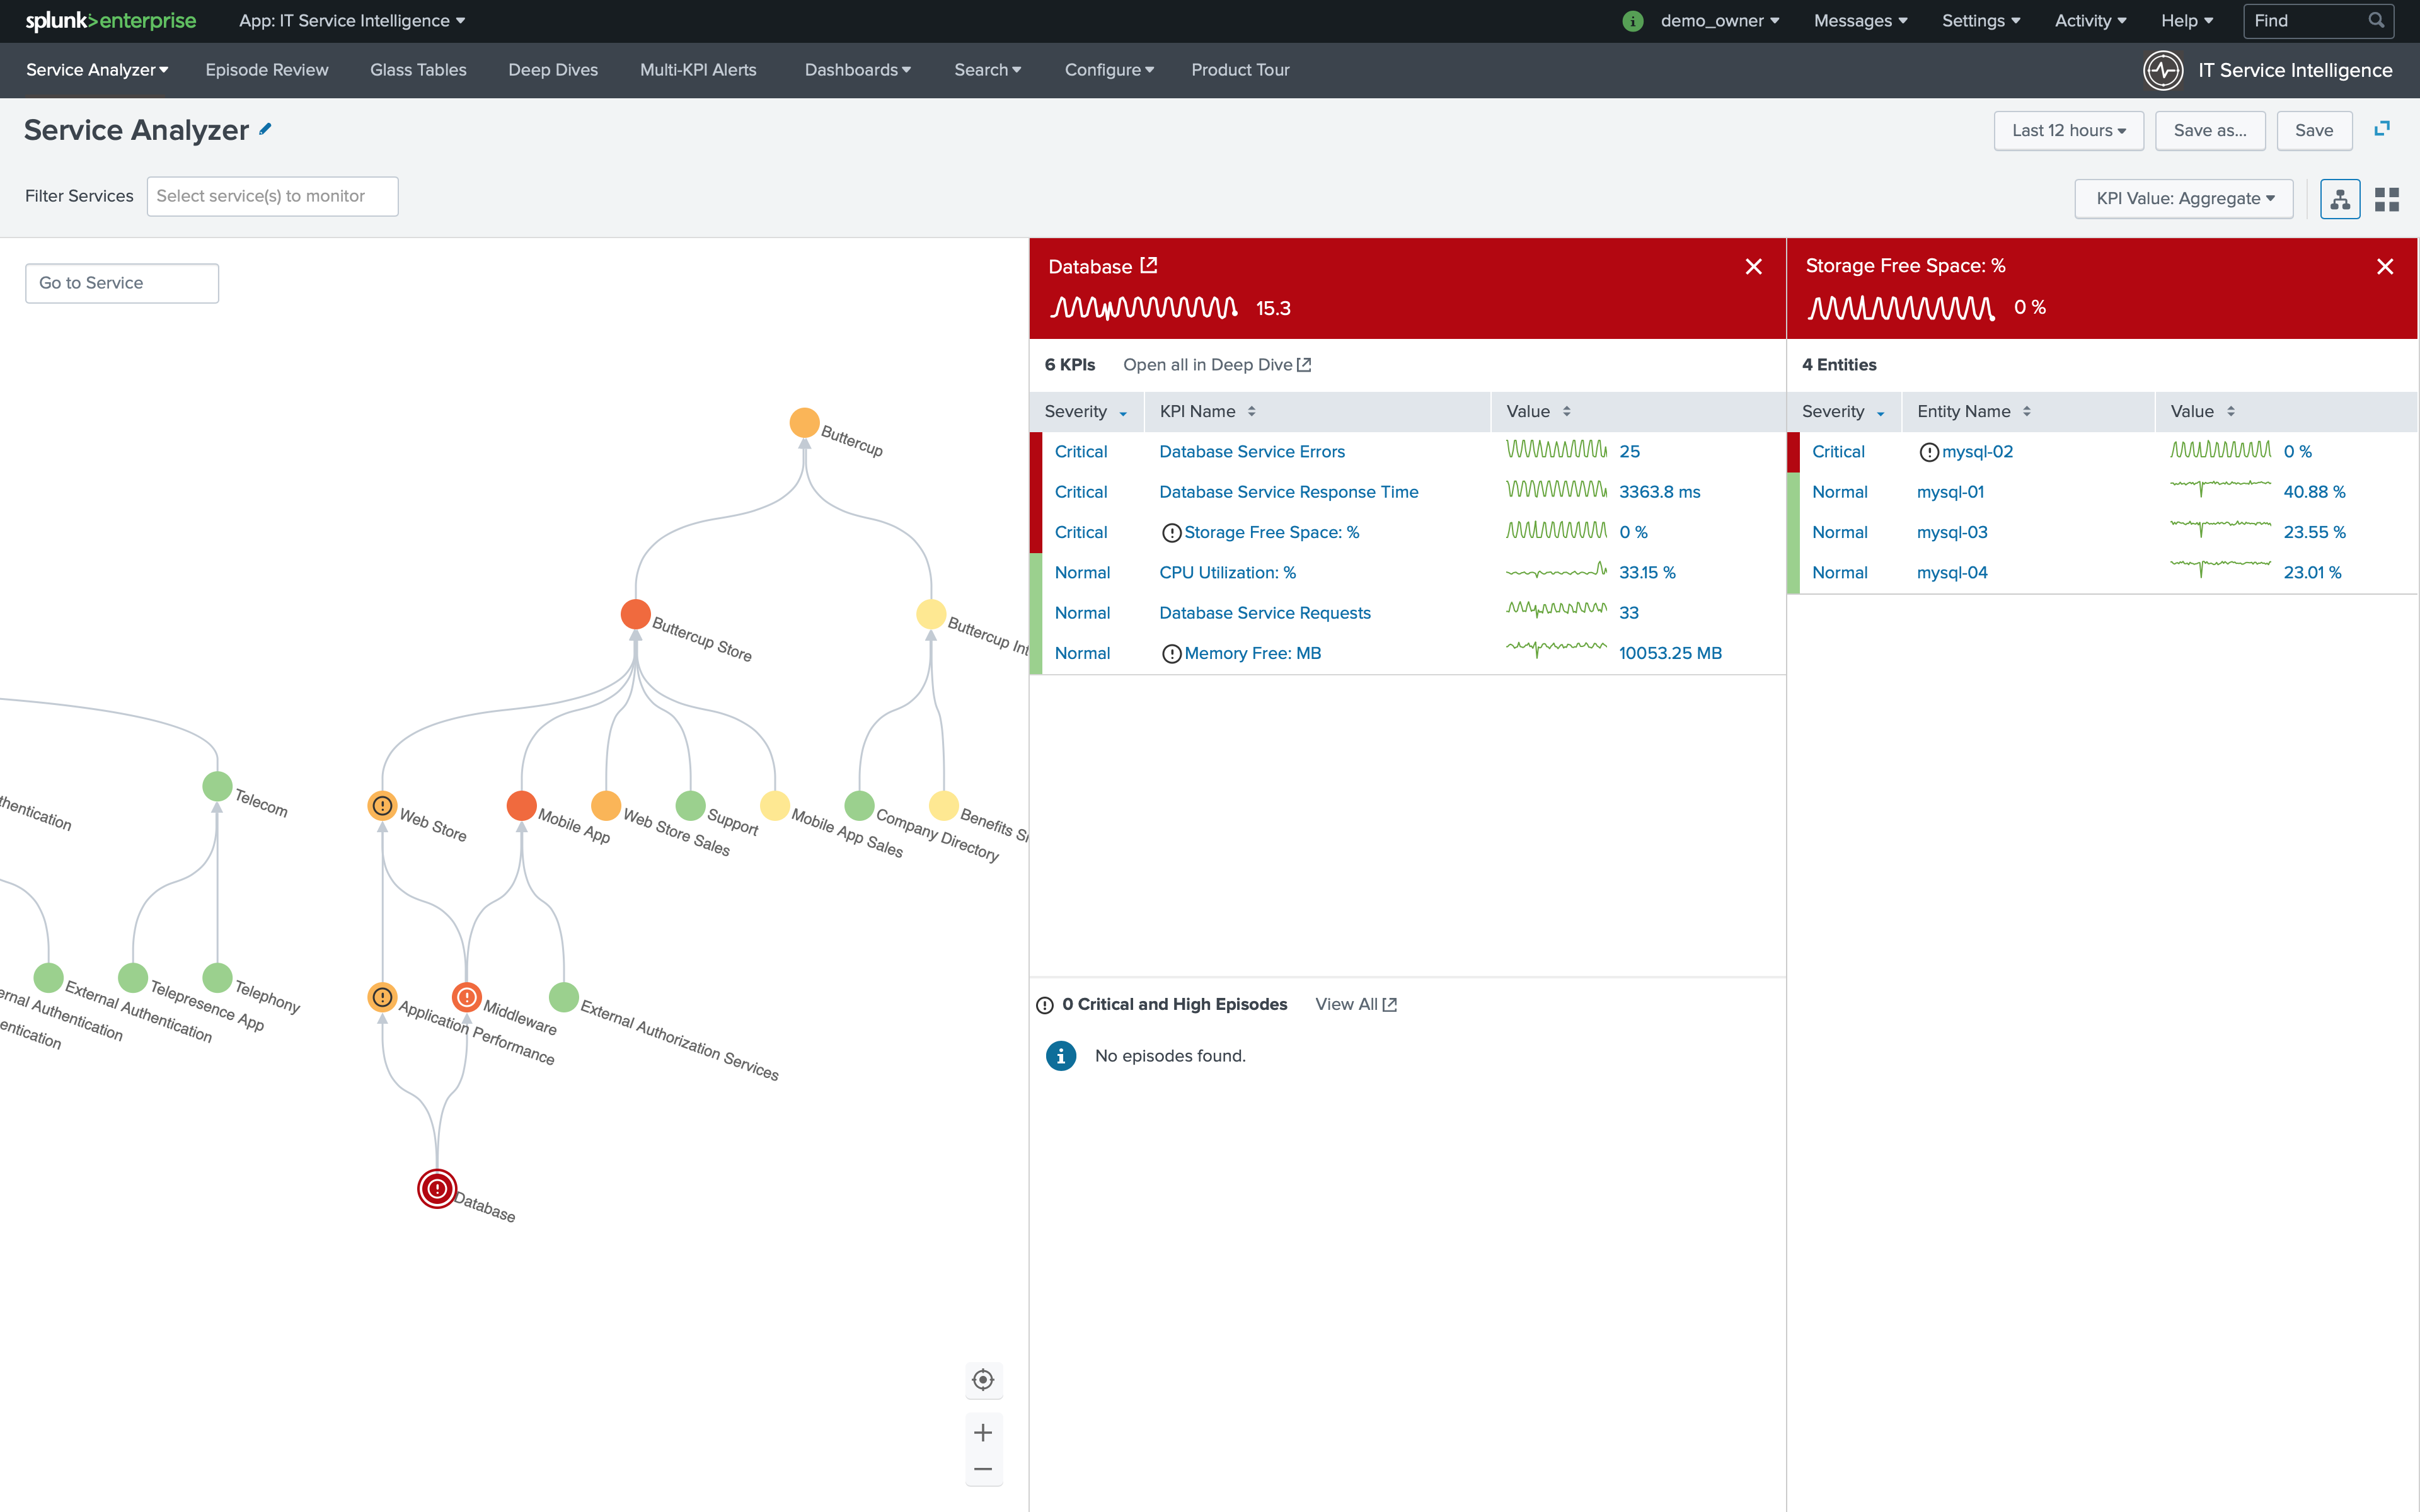Click the recenter target icon on the map

point(982,1380)
